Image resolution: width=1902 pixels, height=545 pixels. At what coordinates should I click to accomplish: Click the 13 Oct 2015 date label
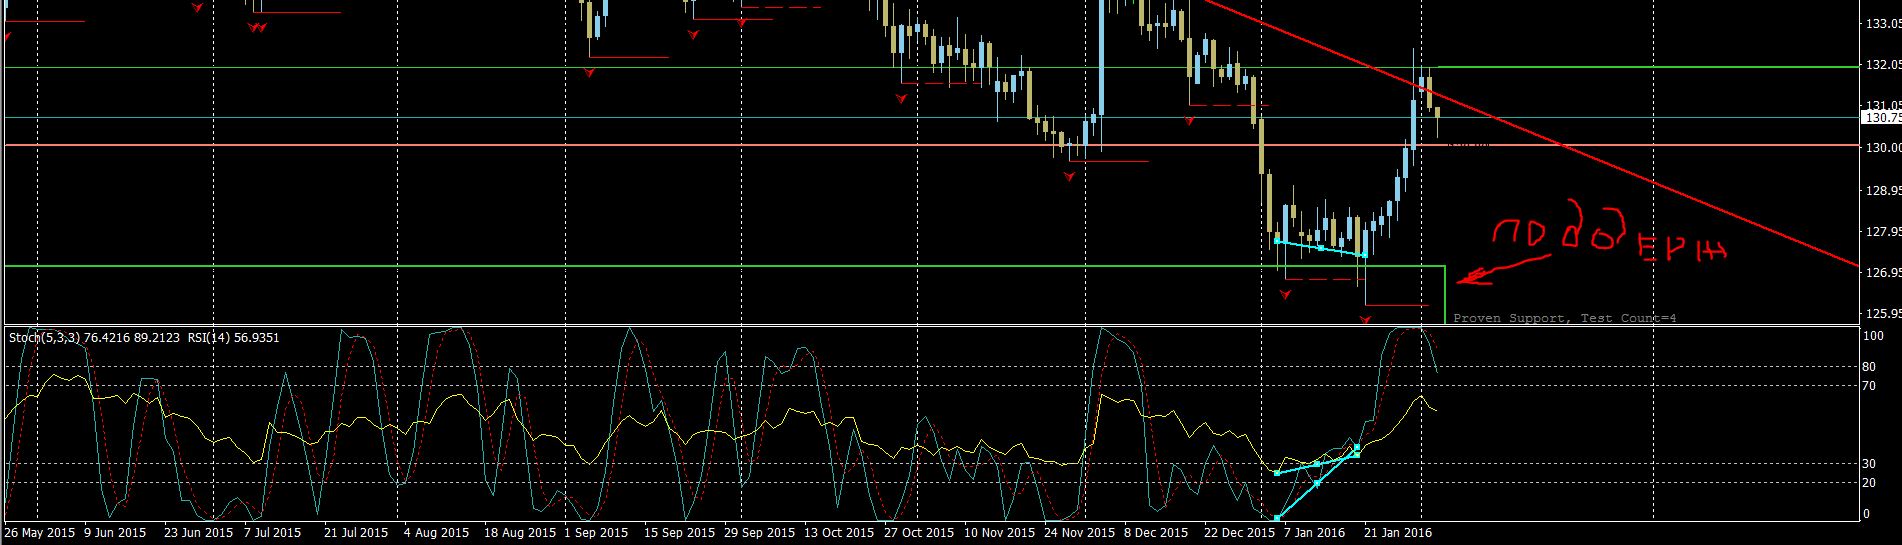pyautogui.click(x=841, y=533)
